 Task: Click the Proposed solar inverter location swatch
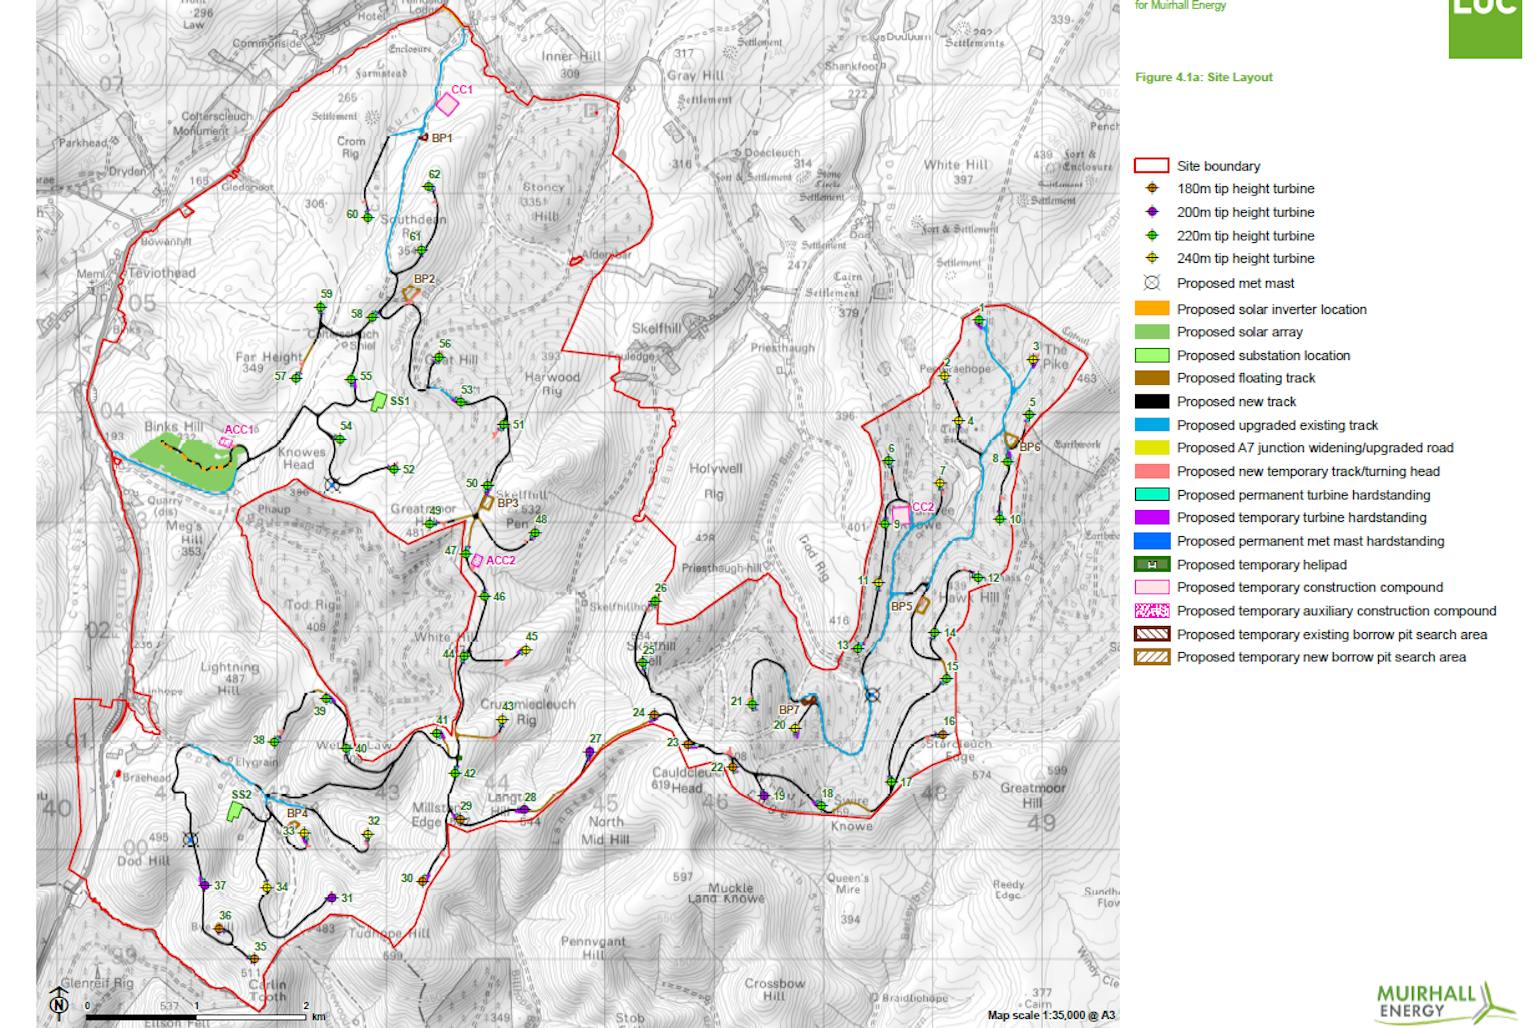point(1151,309)
